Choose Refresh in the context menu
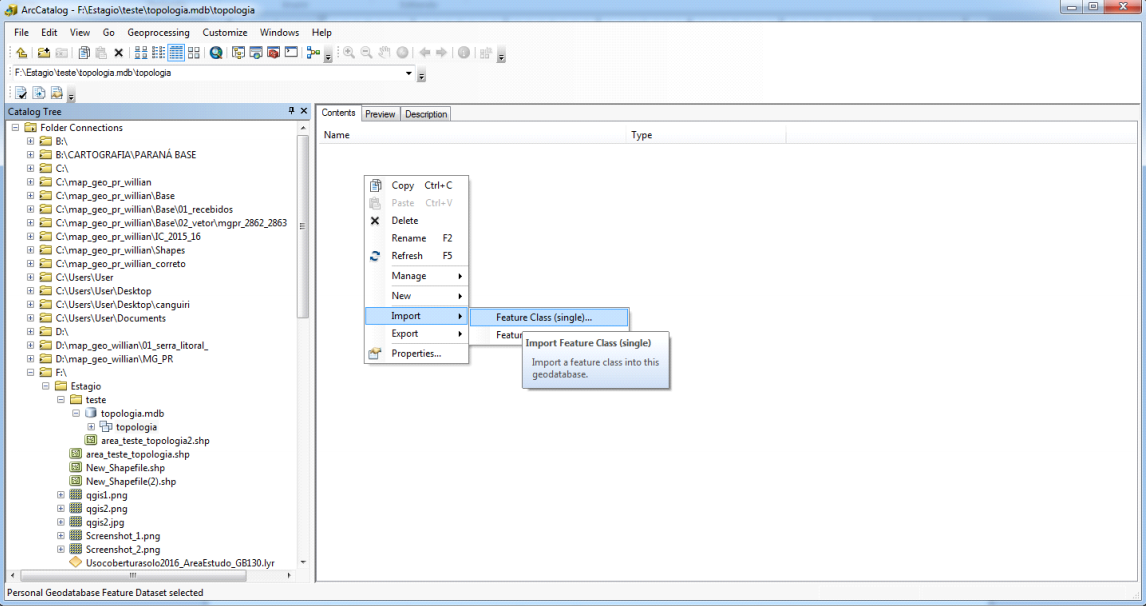The width and height of the screenshot is (1146, 606). (417, 256)
